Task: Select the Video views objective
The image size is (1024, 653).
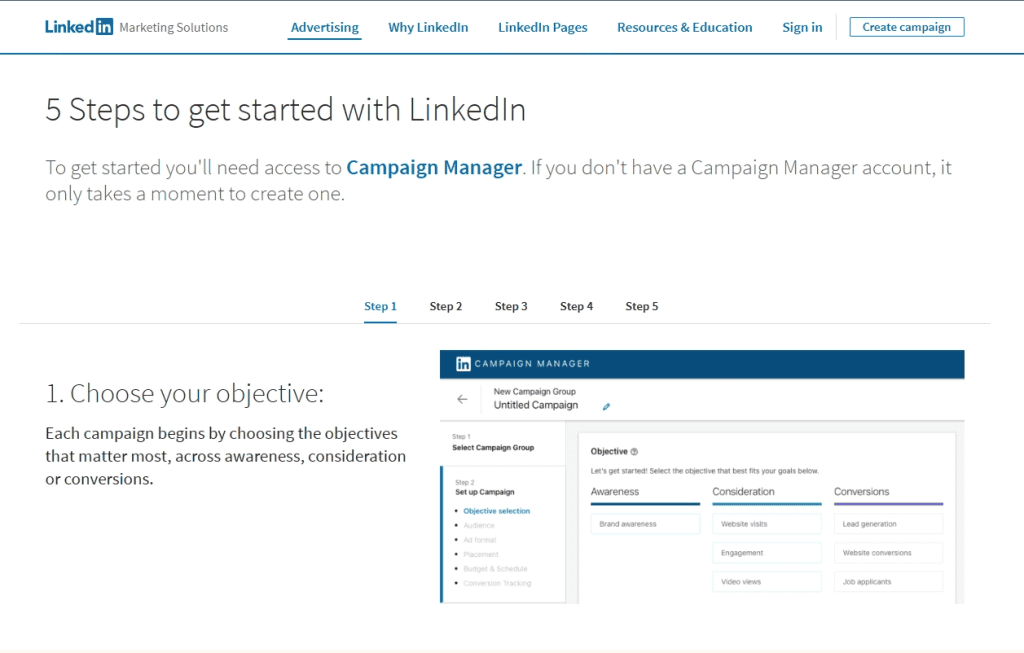Action: (767, 581)
